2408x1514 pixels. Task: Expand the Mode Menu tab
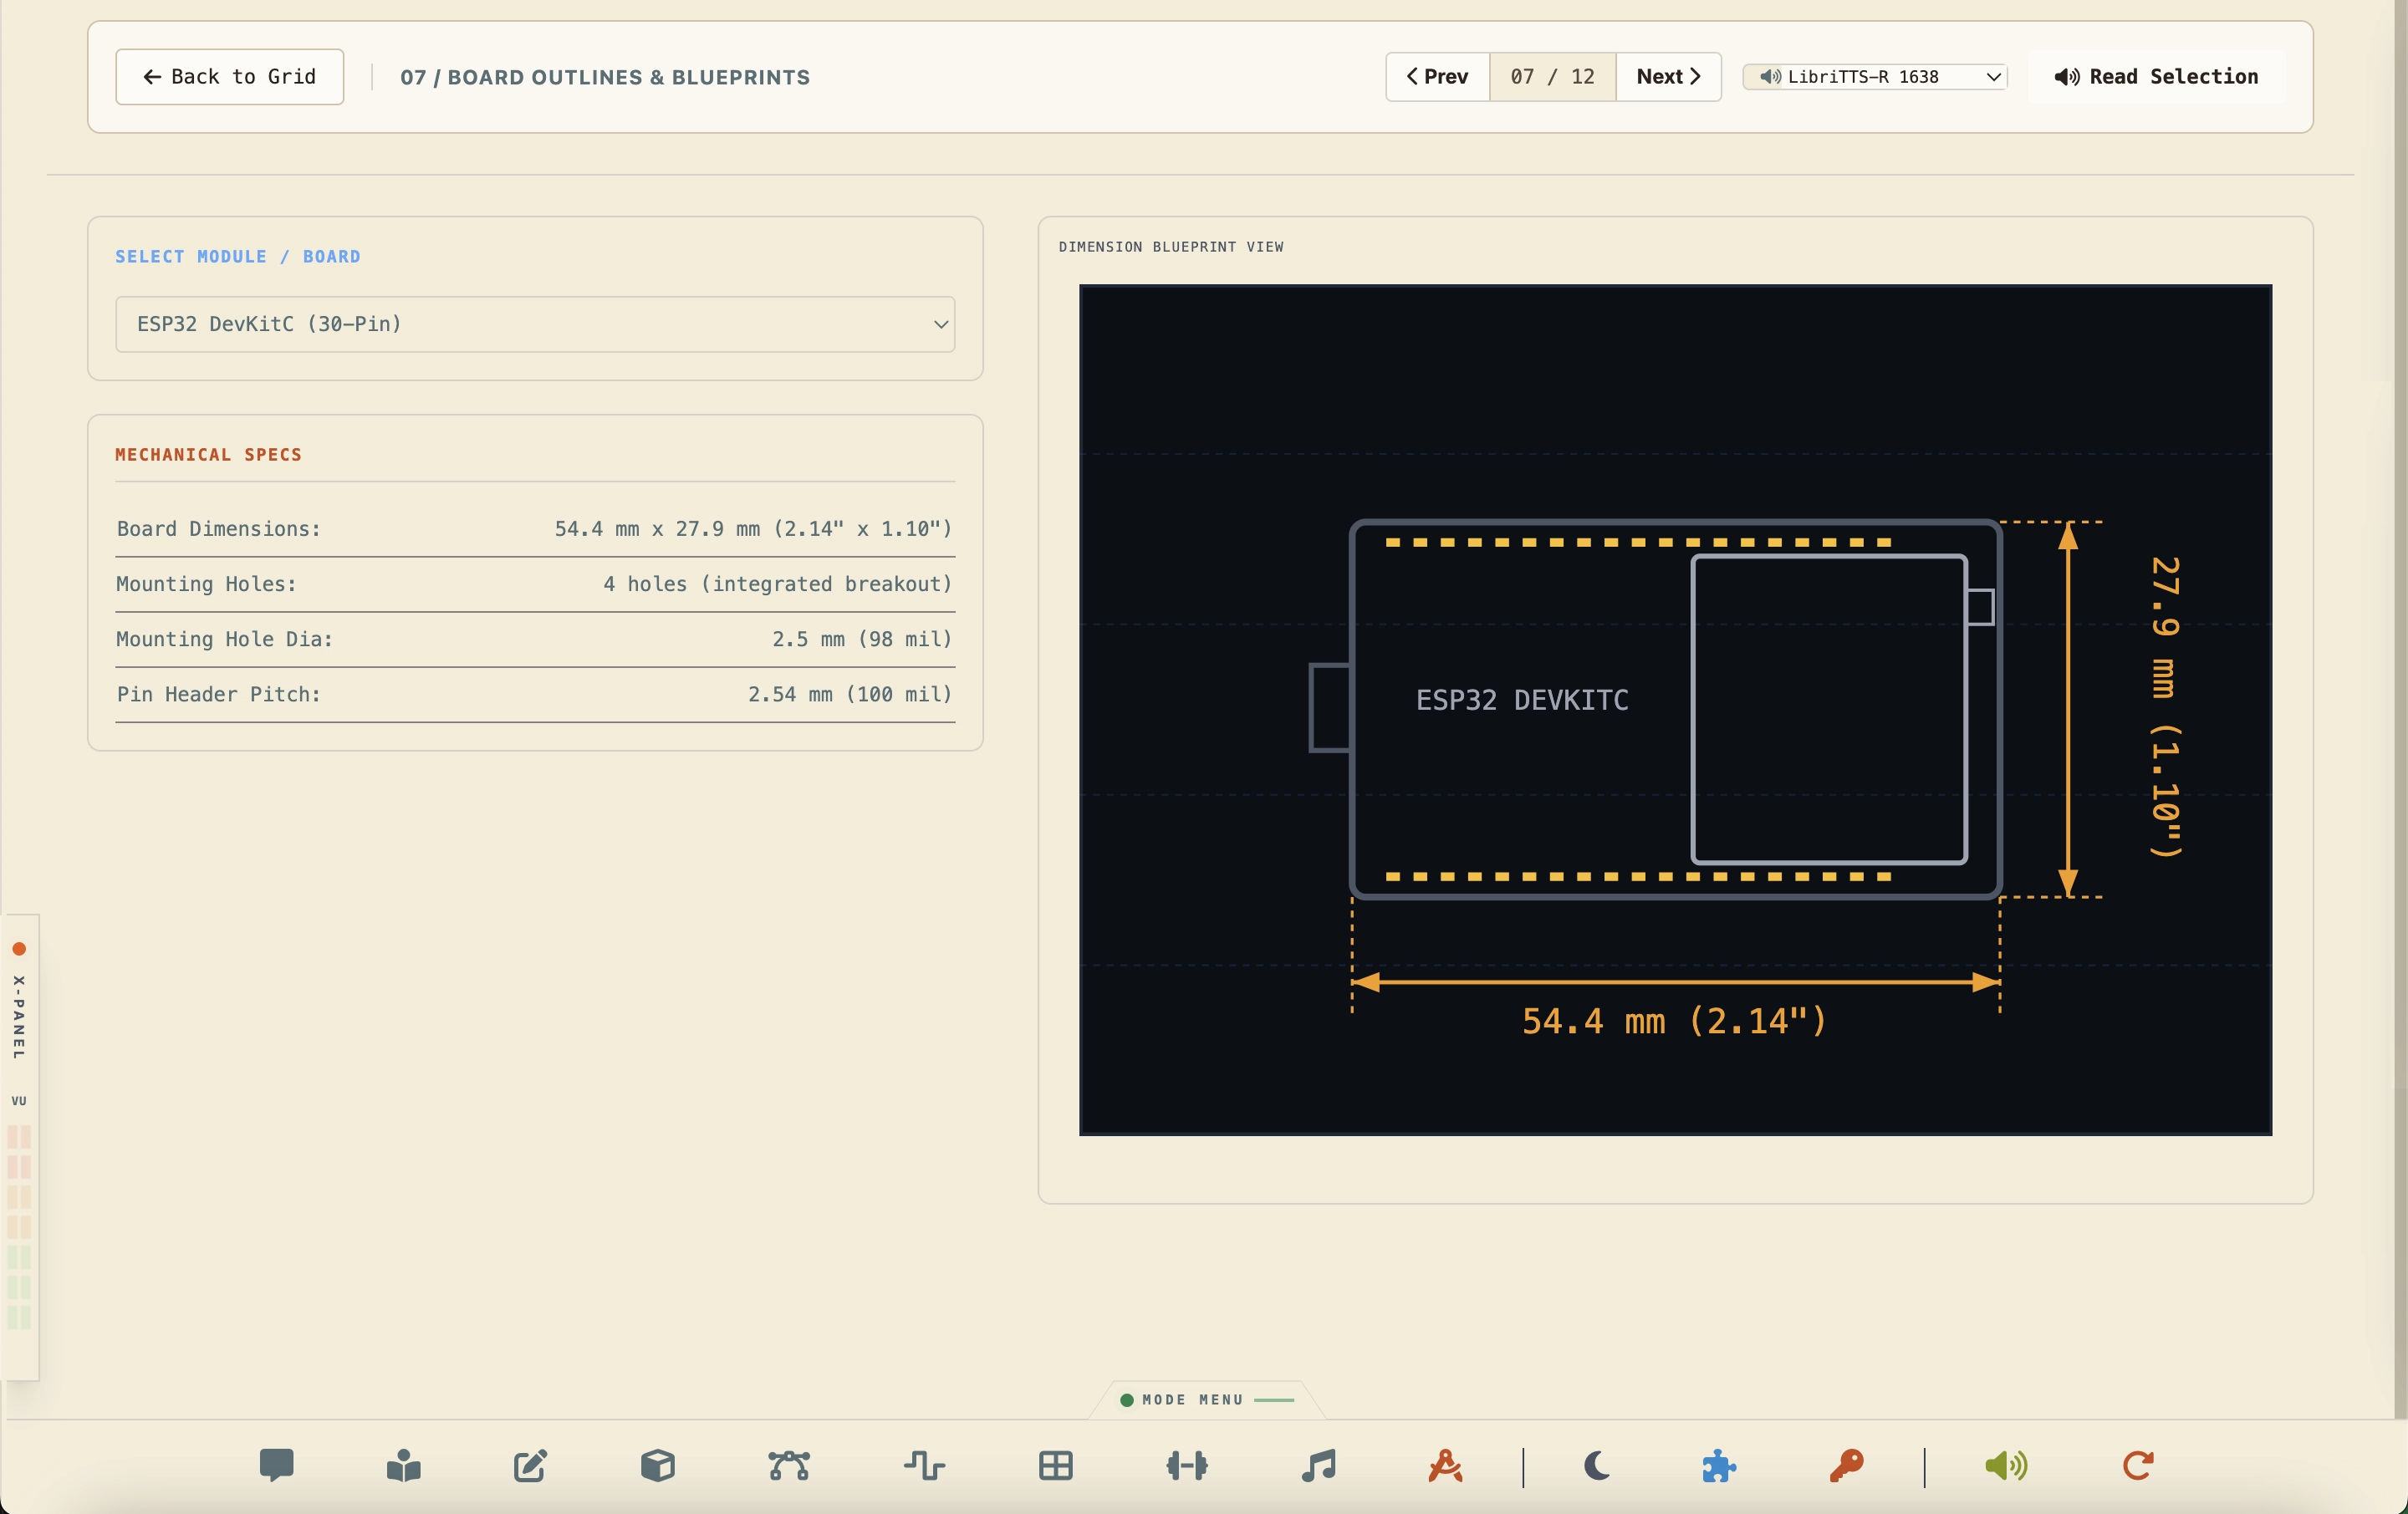pos(1207,1399)
